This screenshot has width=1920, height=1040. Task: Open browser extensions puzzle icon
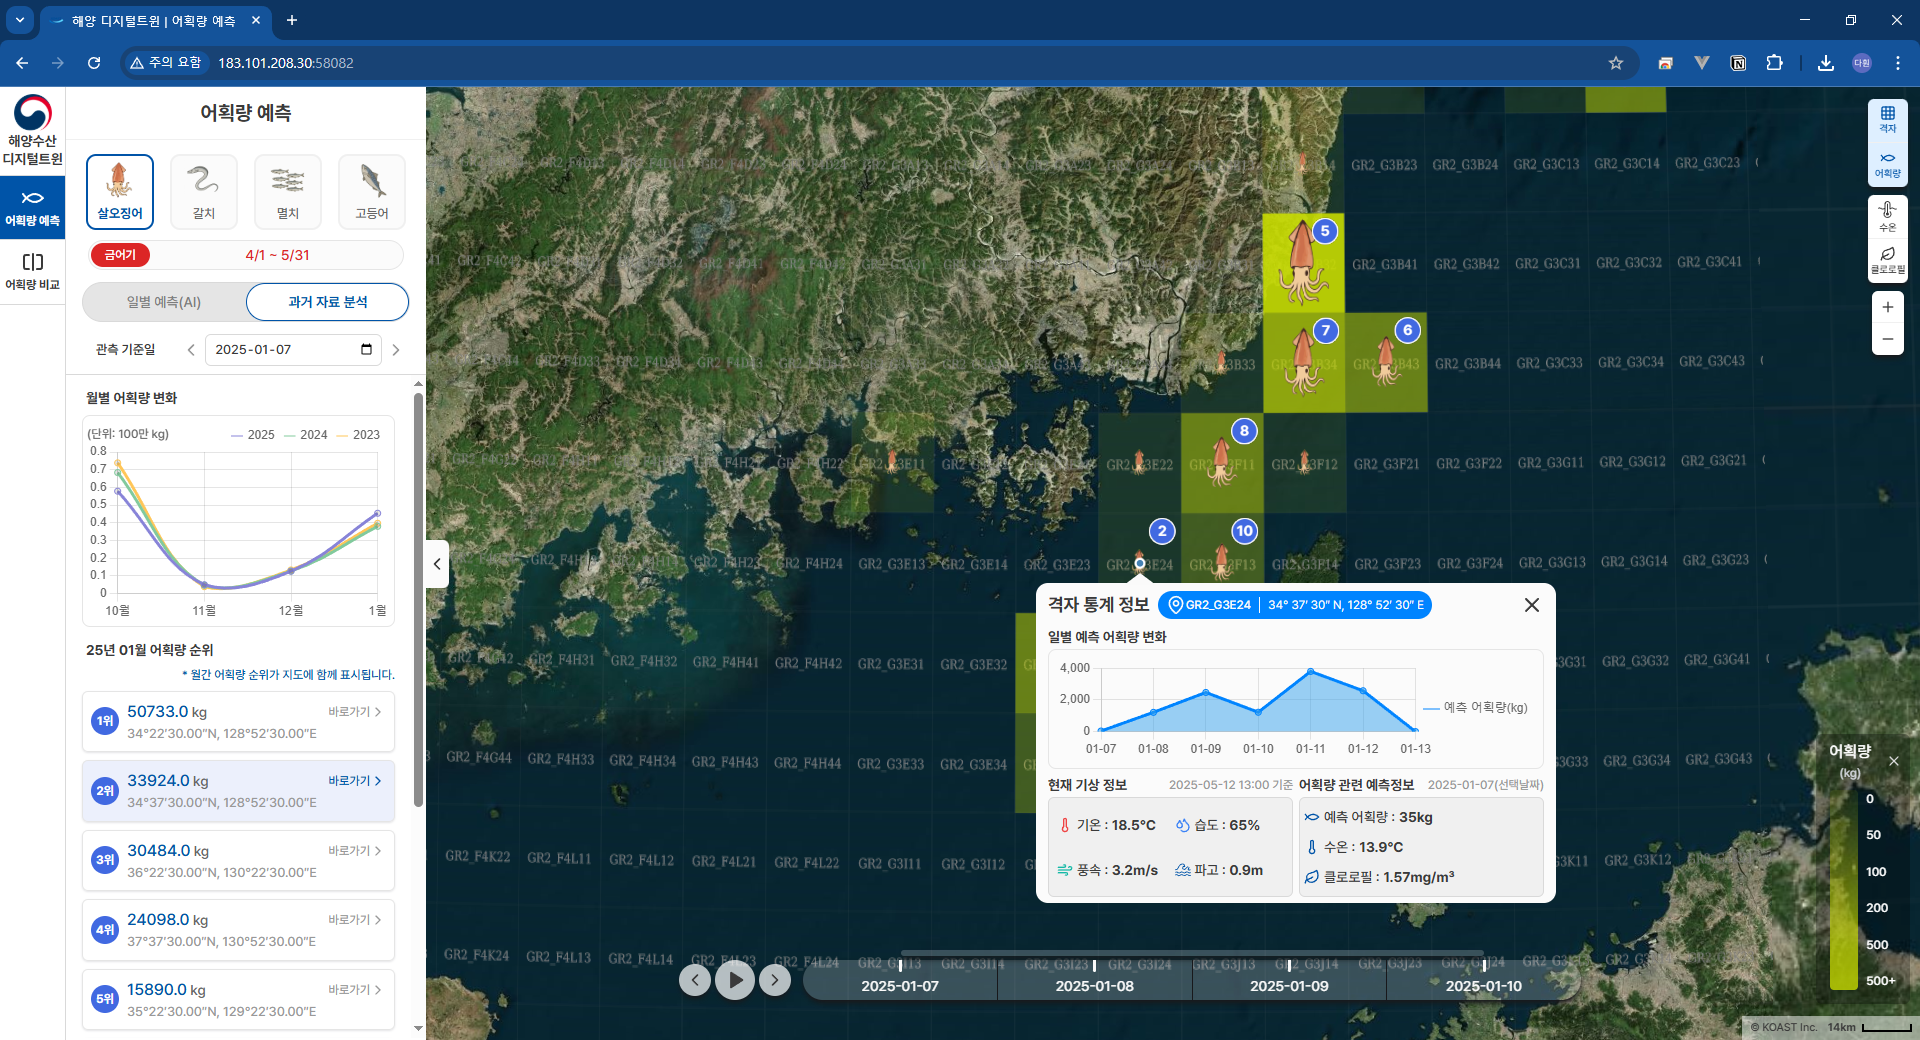click(1774, 63)
